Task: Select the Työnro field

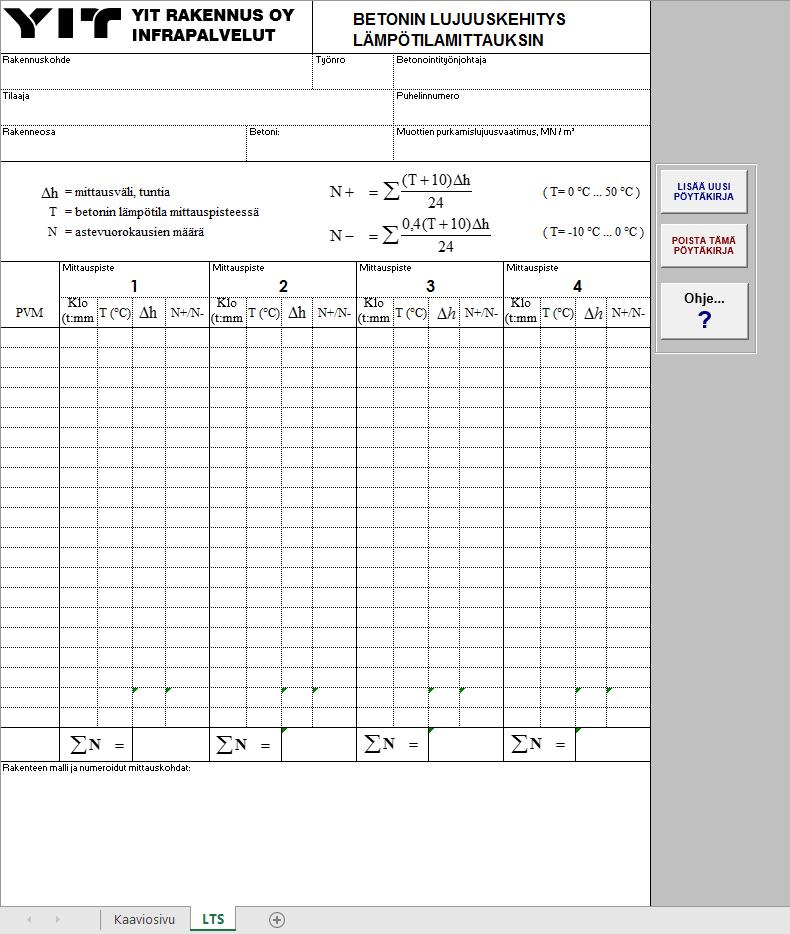Action: [x=353, y=72]
